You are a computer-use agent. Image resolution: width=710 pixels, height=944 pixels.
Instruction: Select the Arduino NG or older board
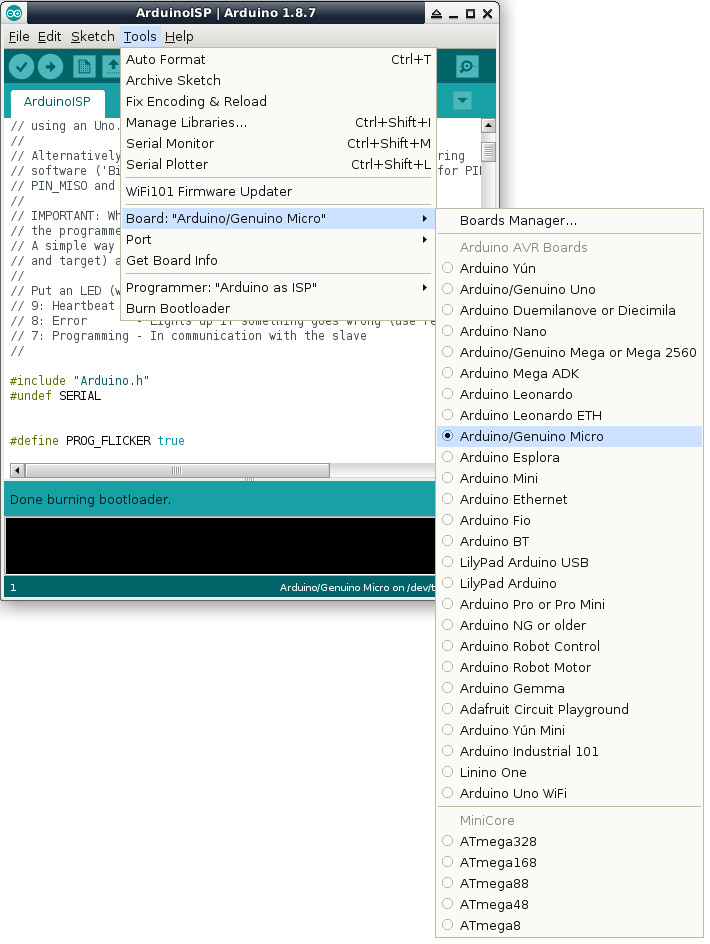[x=569, y=626]
